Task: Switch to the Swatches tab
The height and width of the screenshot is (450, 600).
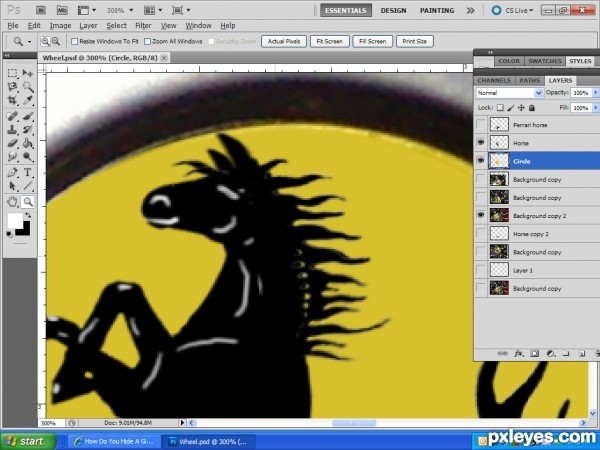Action: pyautogui.click(x=545, y=61)
